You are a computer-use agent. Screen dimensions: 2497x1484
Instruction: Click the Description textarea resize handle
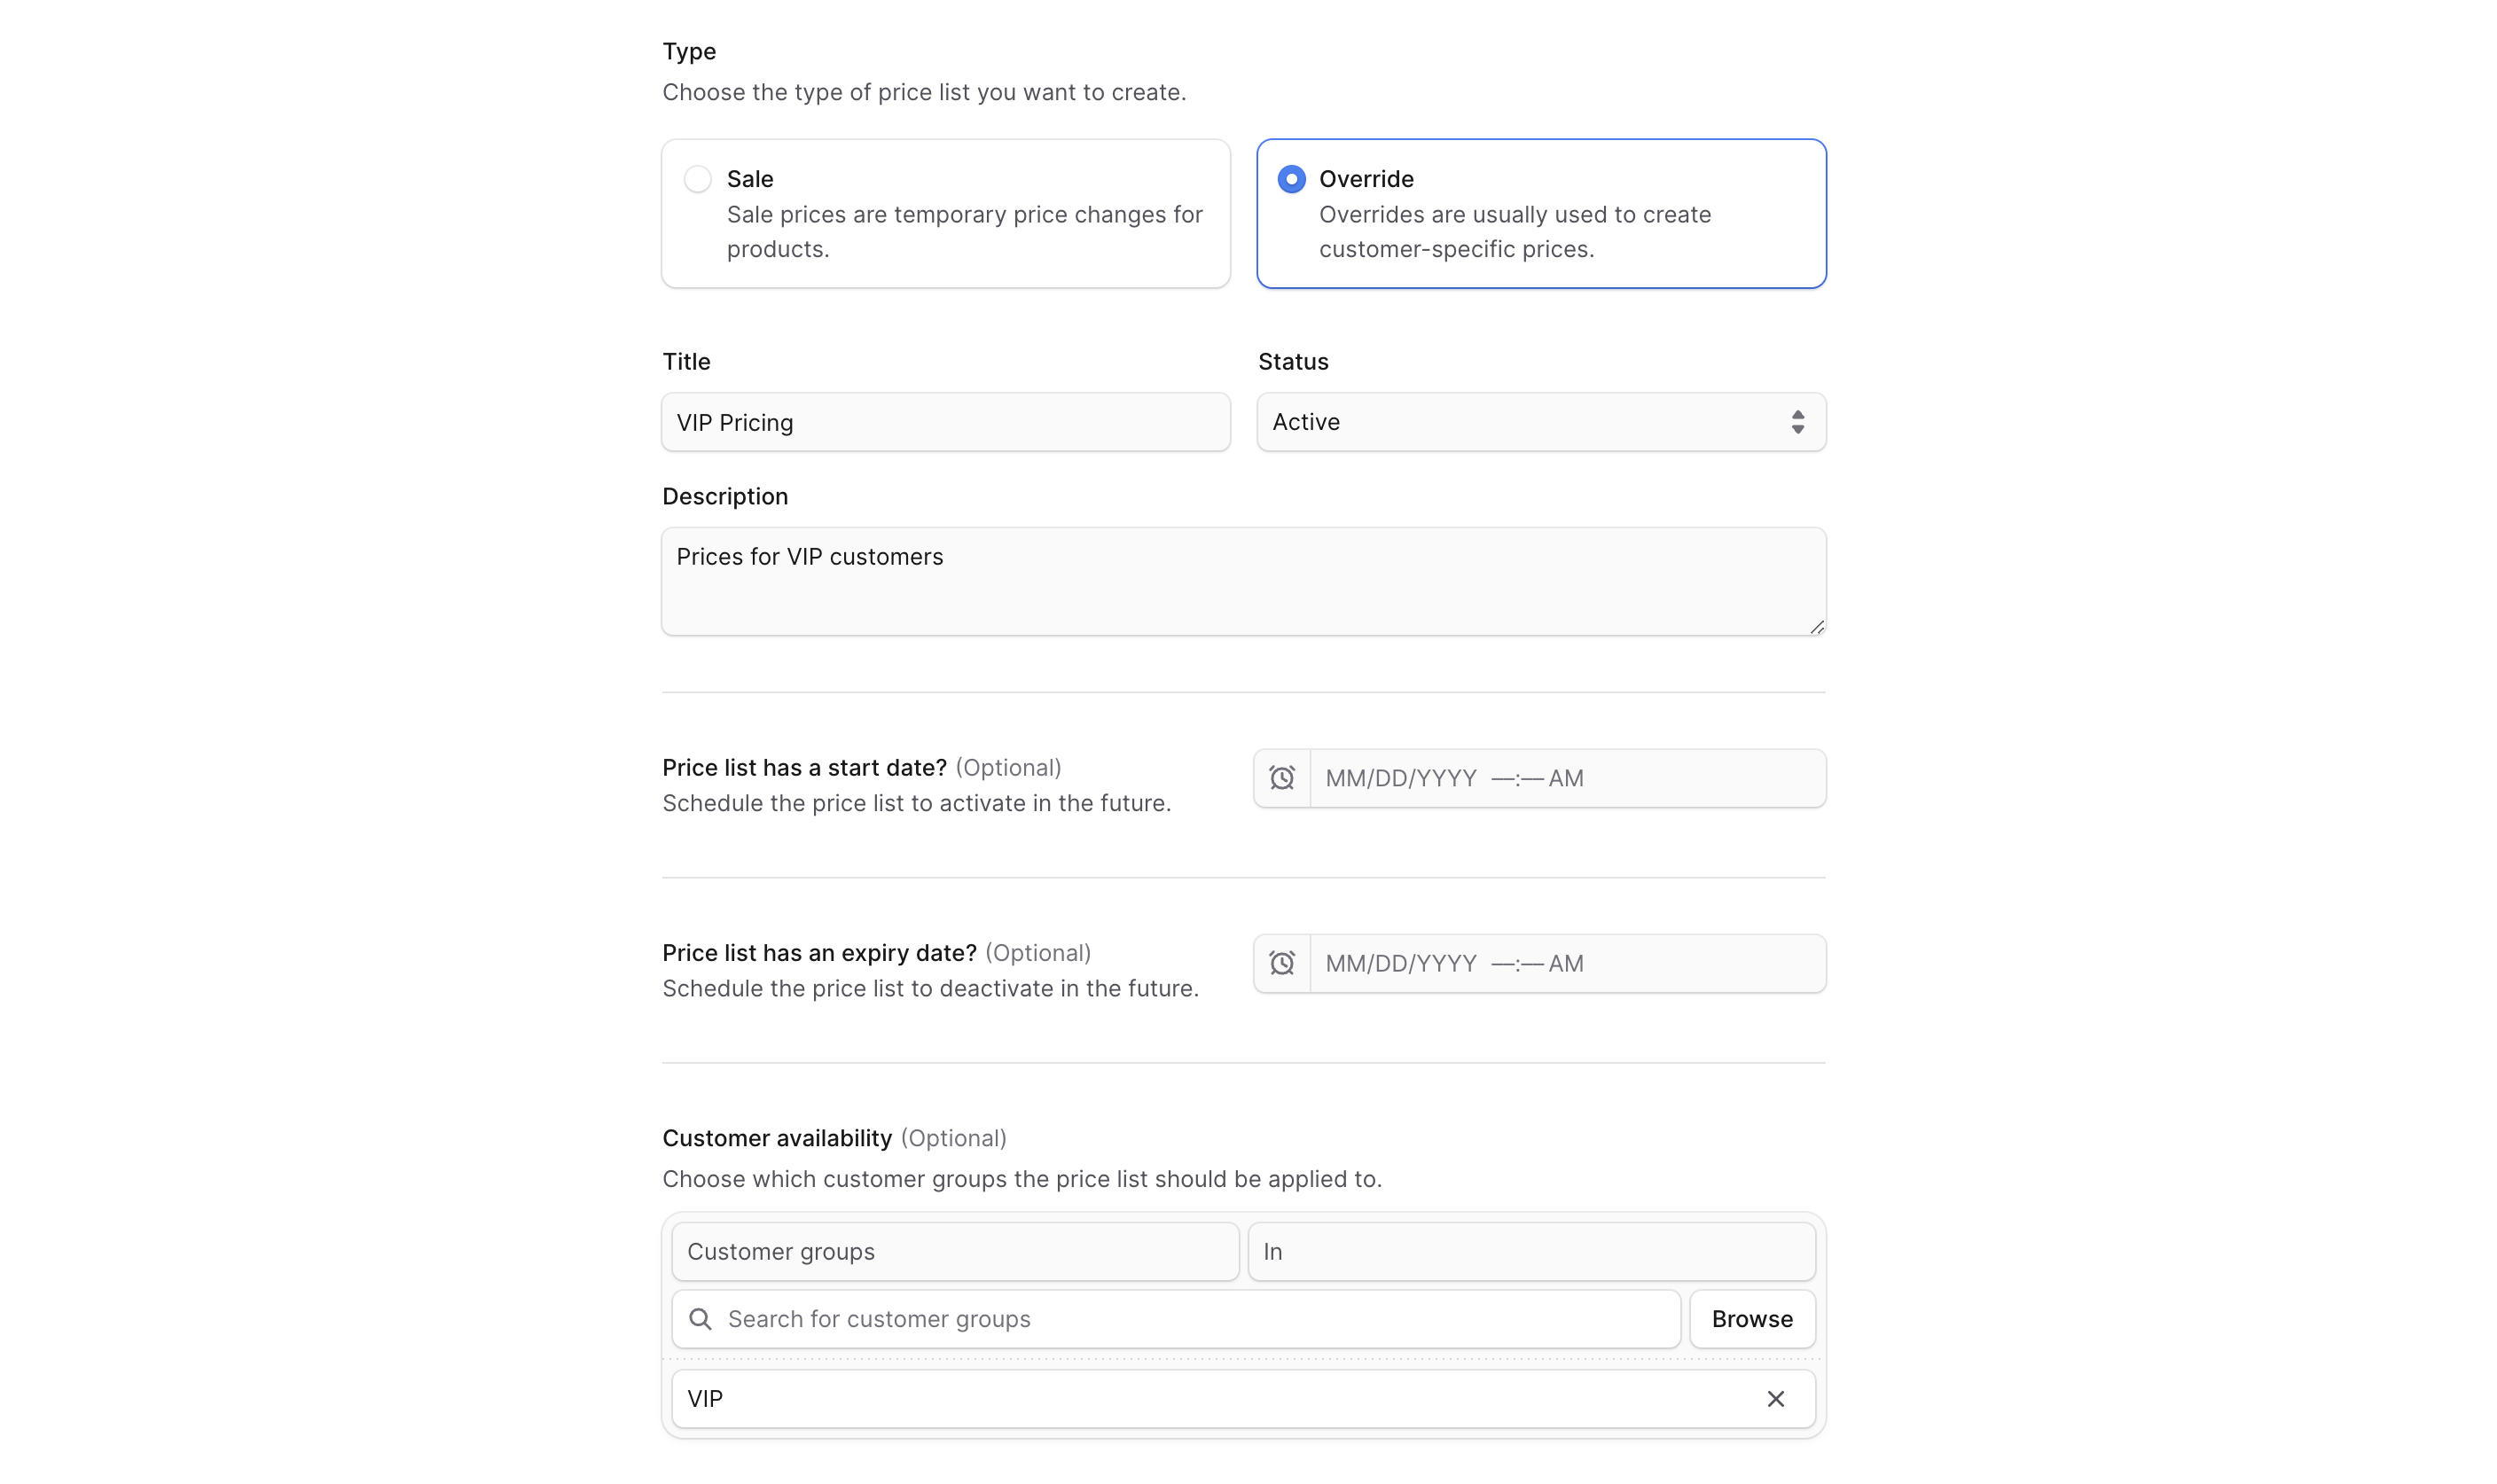coord(1816,627)
